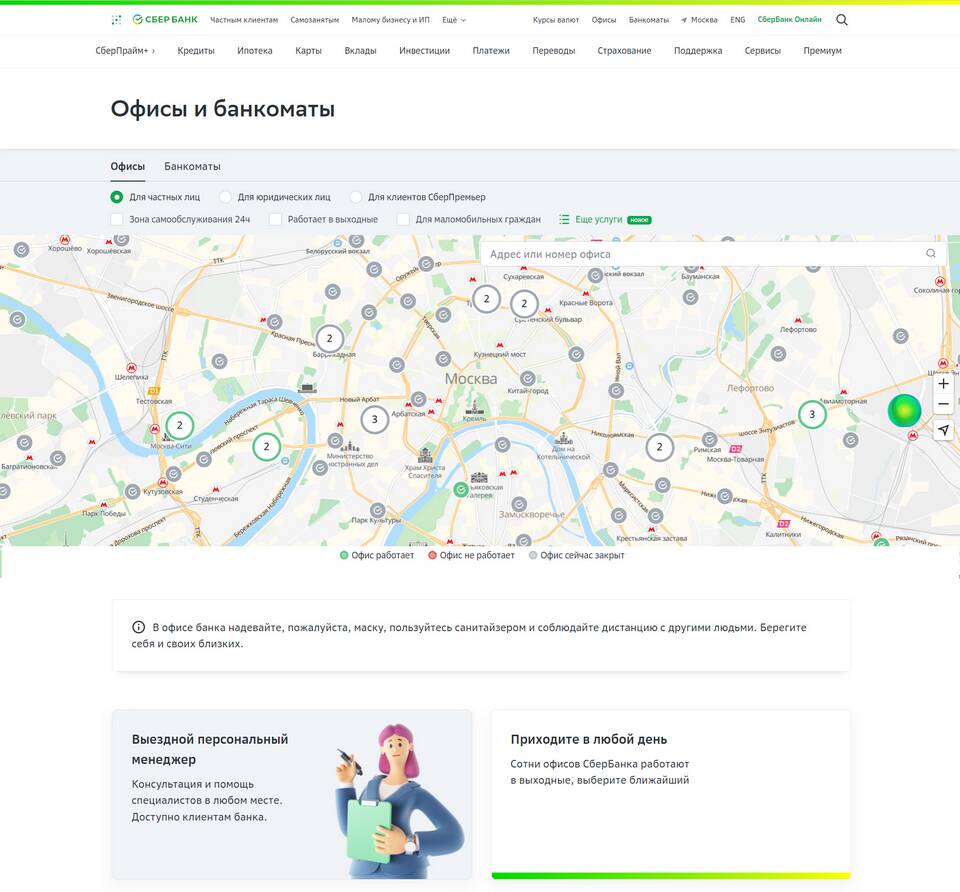Open the Кредиты menu

pos(196,51)
